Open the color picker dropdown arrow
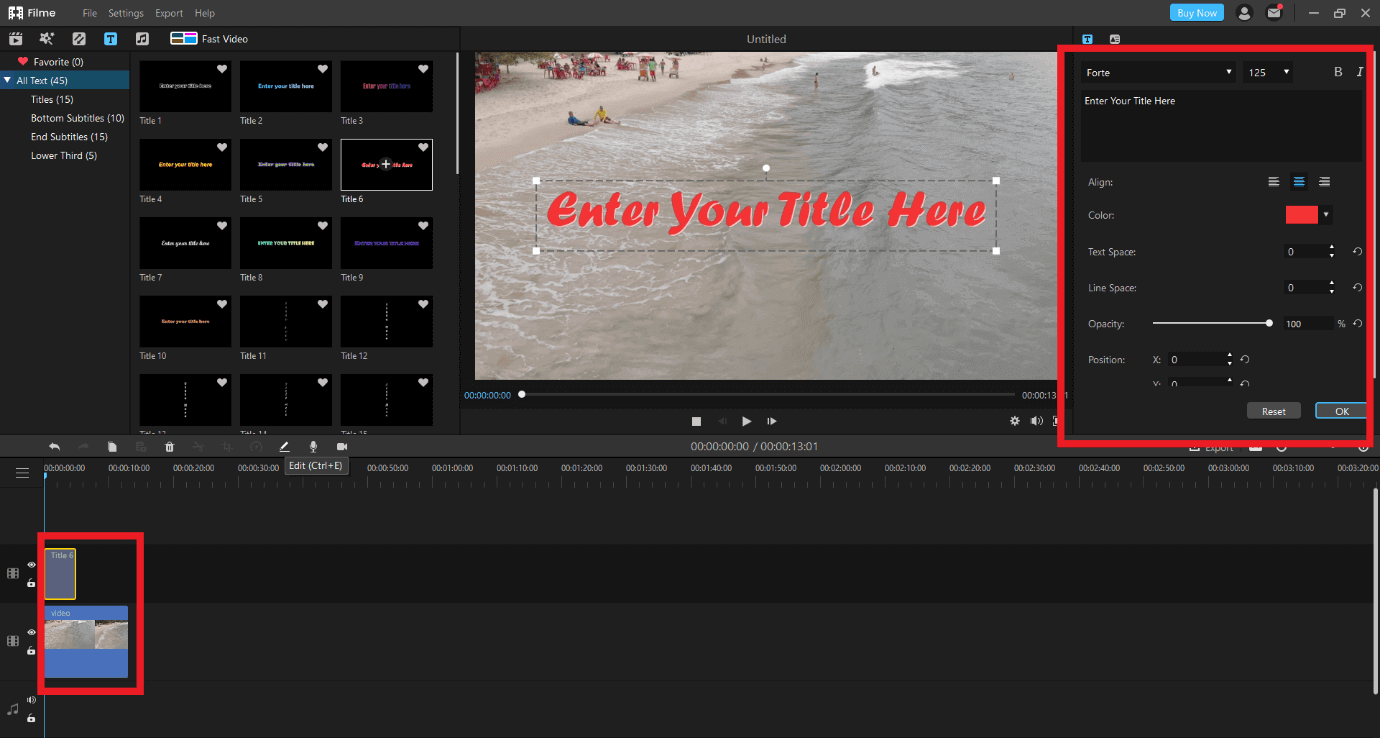1380x738 pixels. point(1326,215)
